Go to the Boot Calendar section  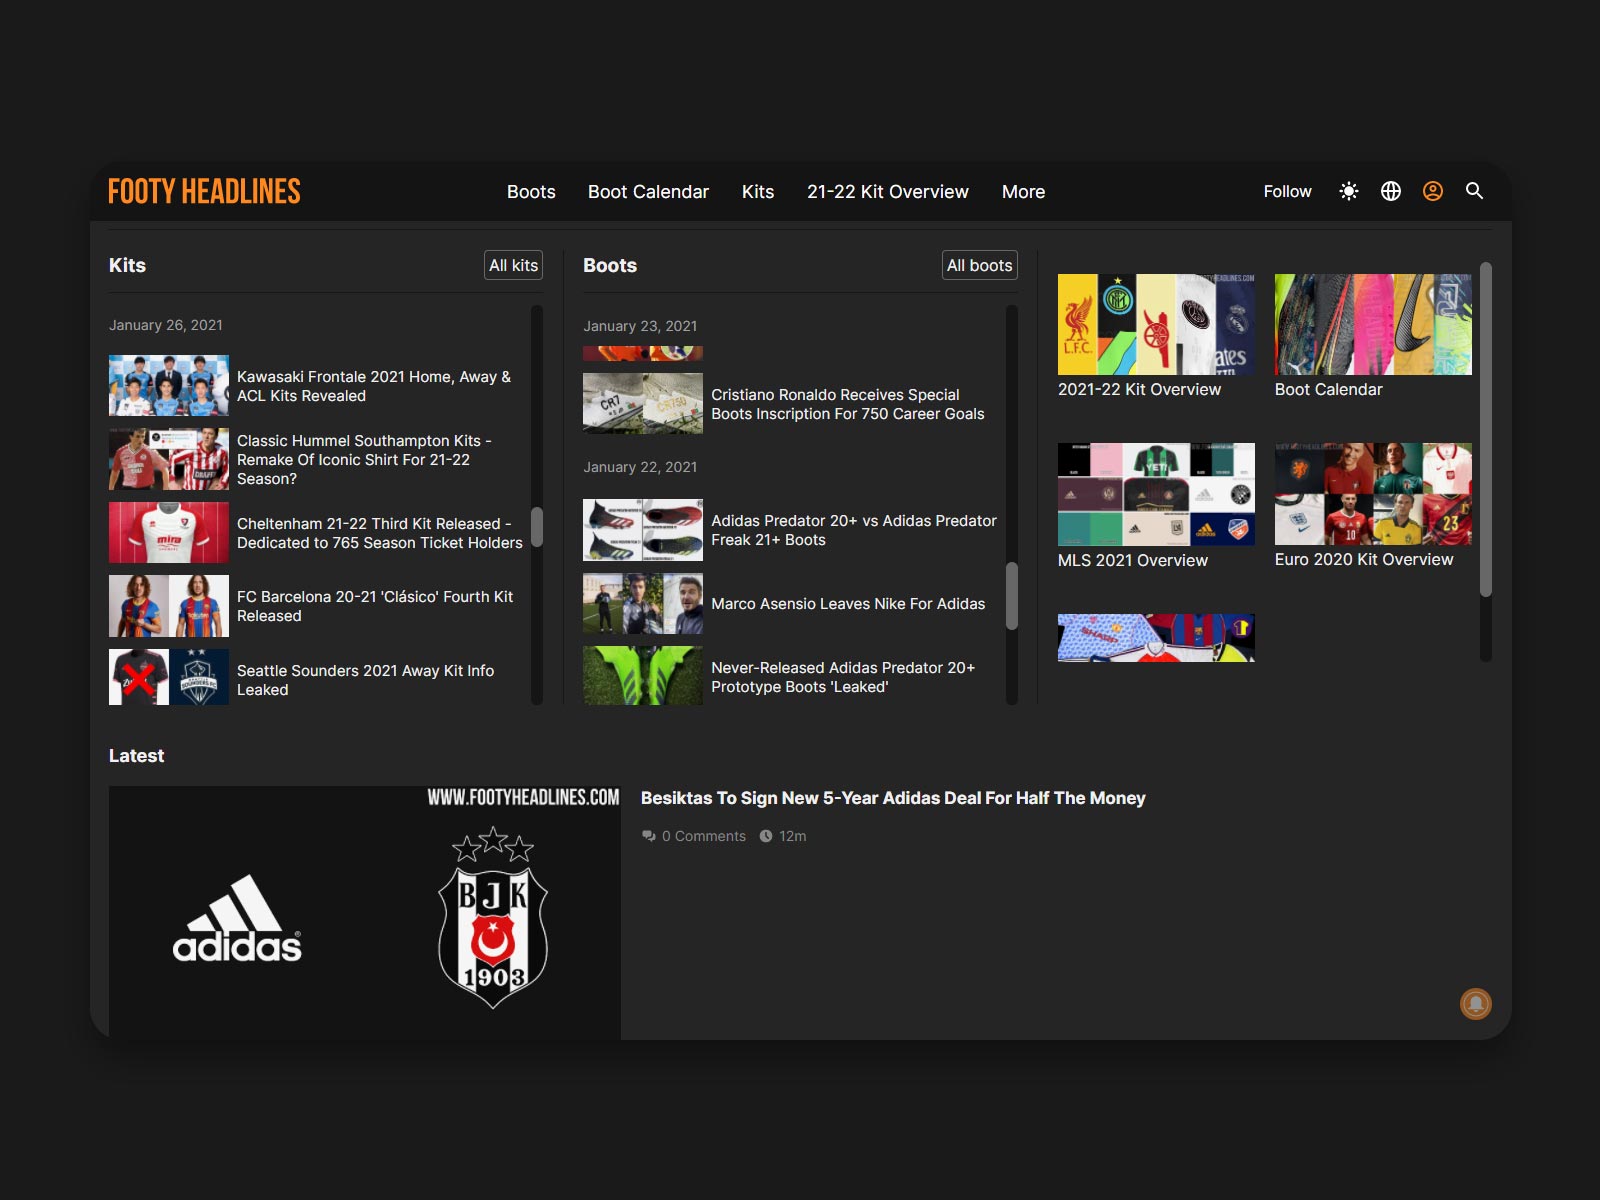coord(648,191)
